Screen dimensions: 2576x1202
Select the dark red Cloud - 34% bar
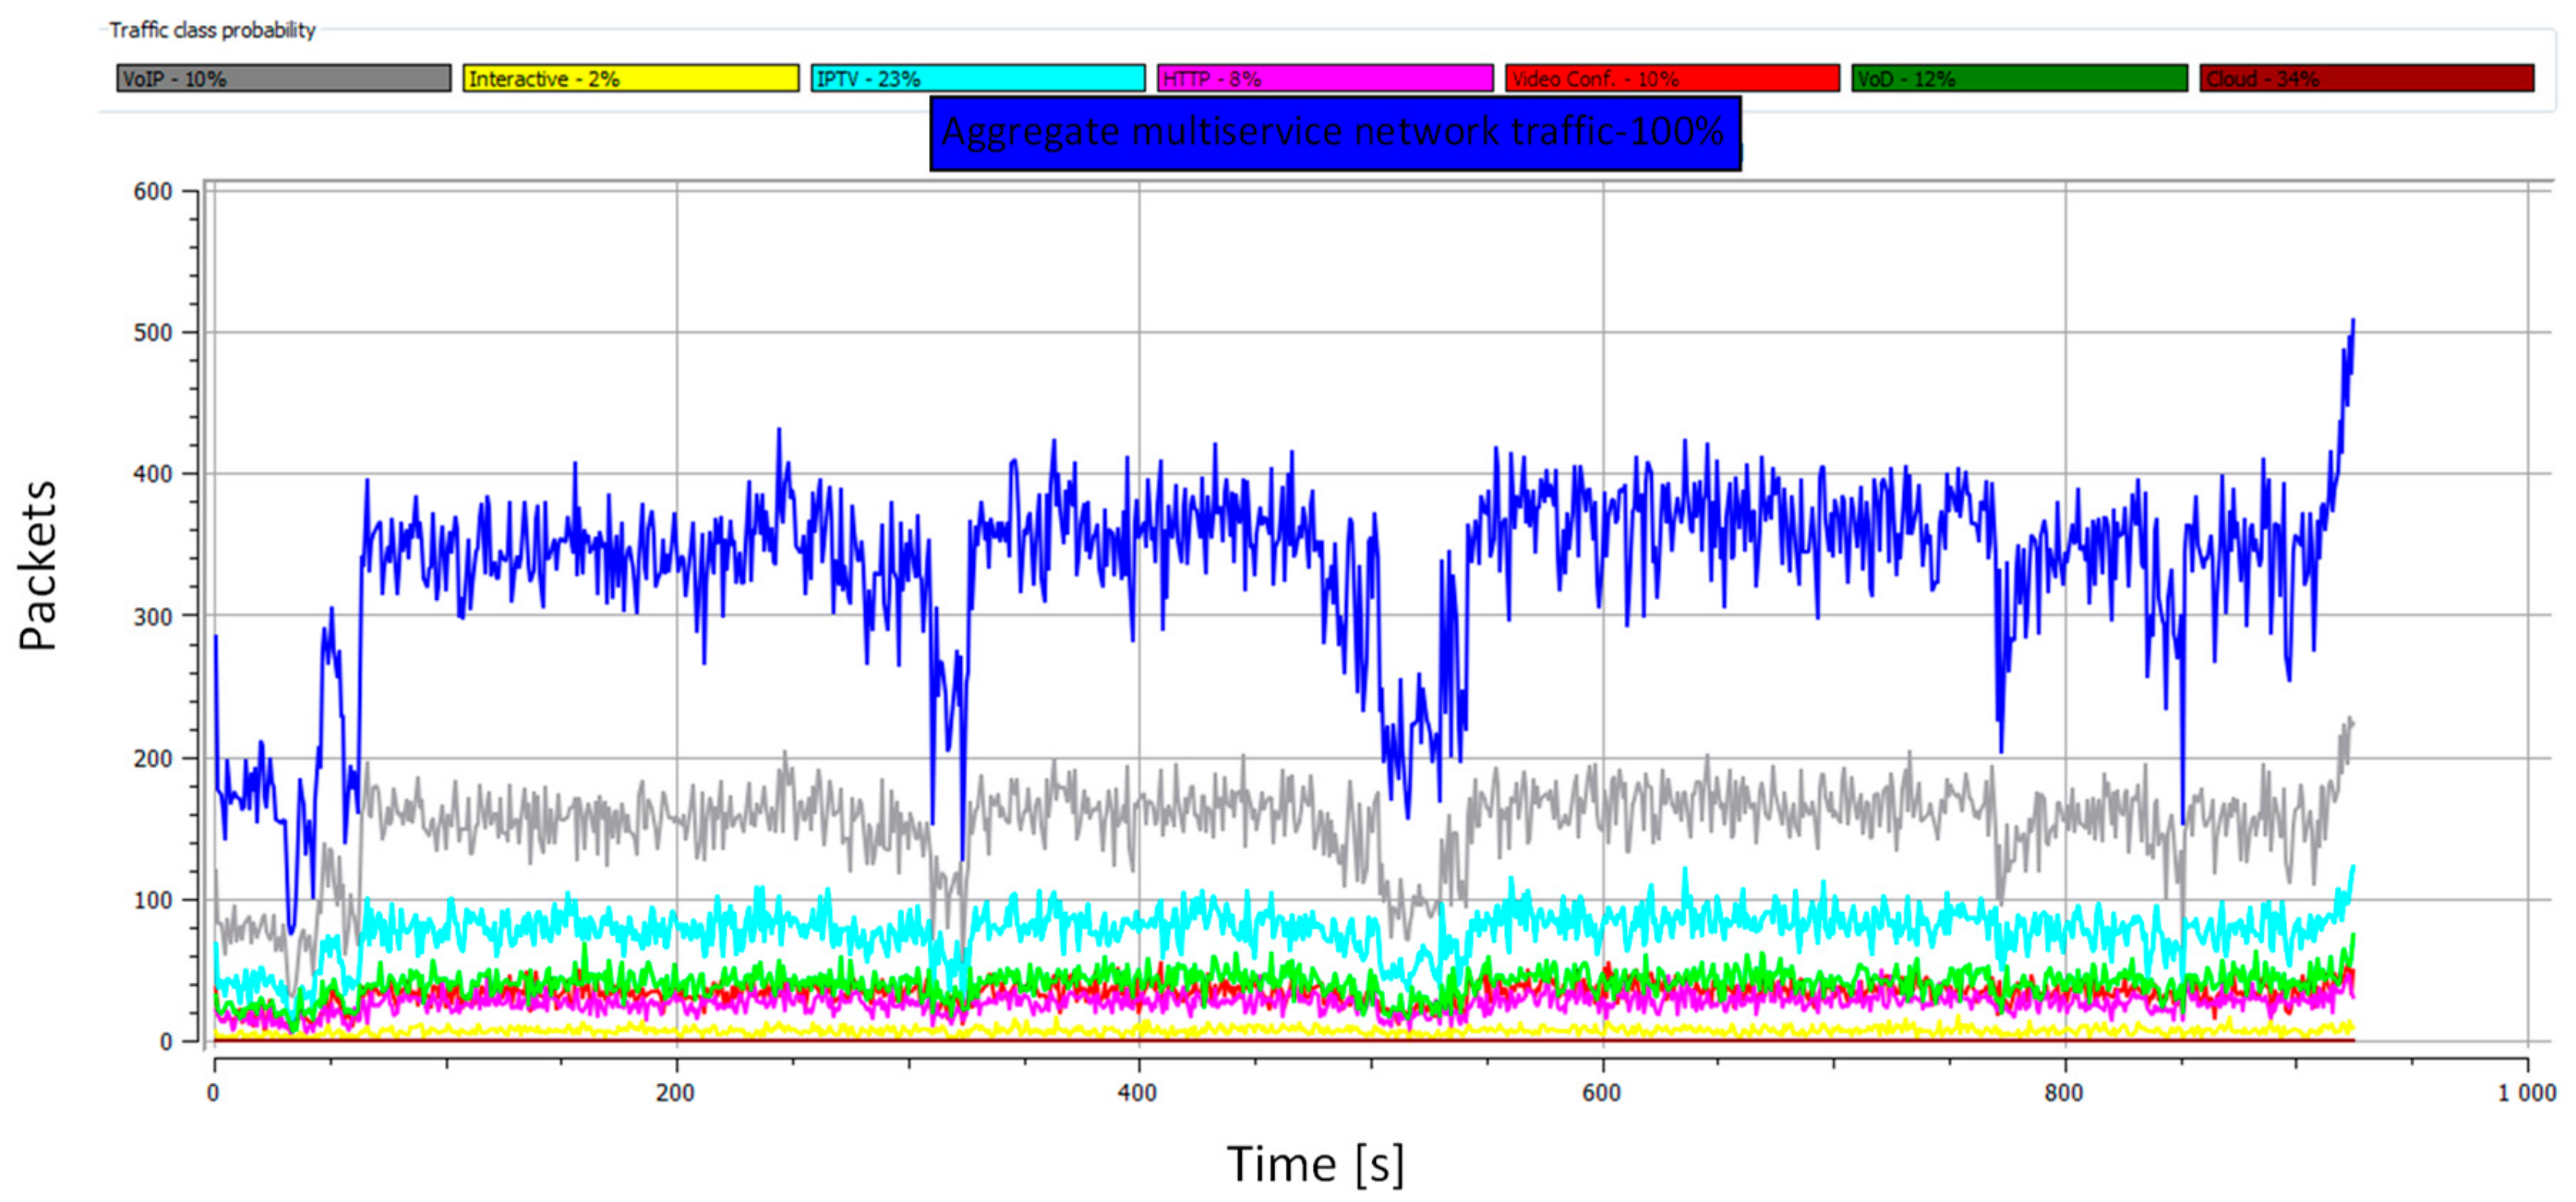(x=2365, y=78)
